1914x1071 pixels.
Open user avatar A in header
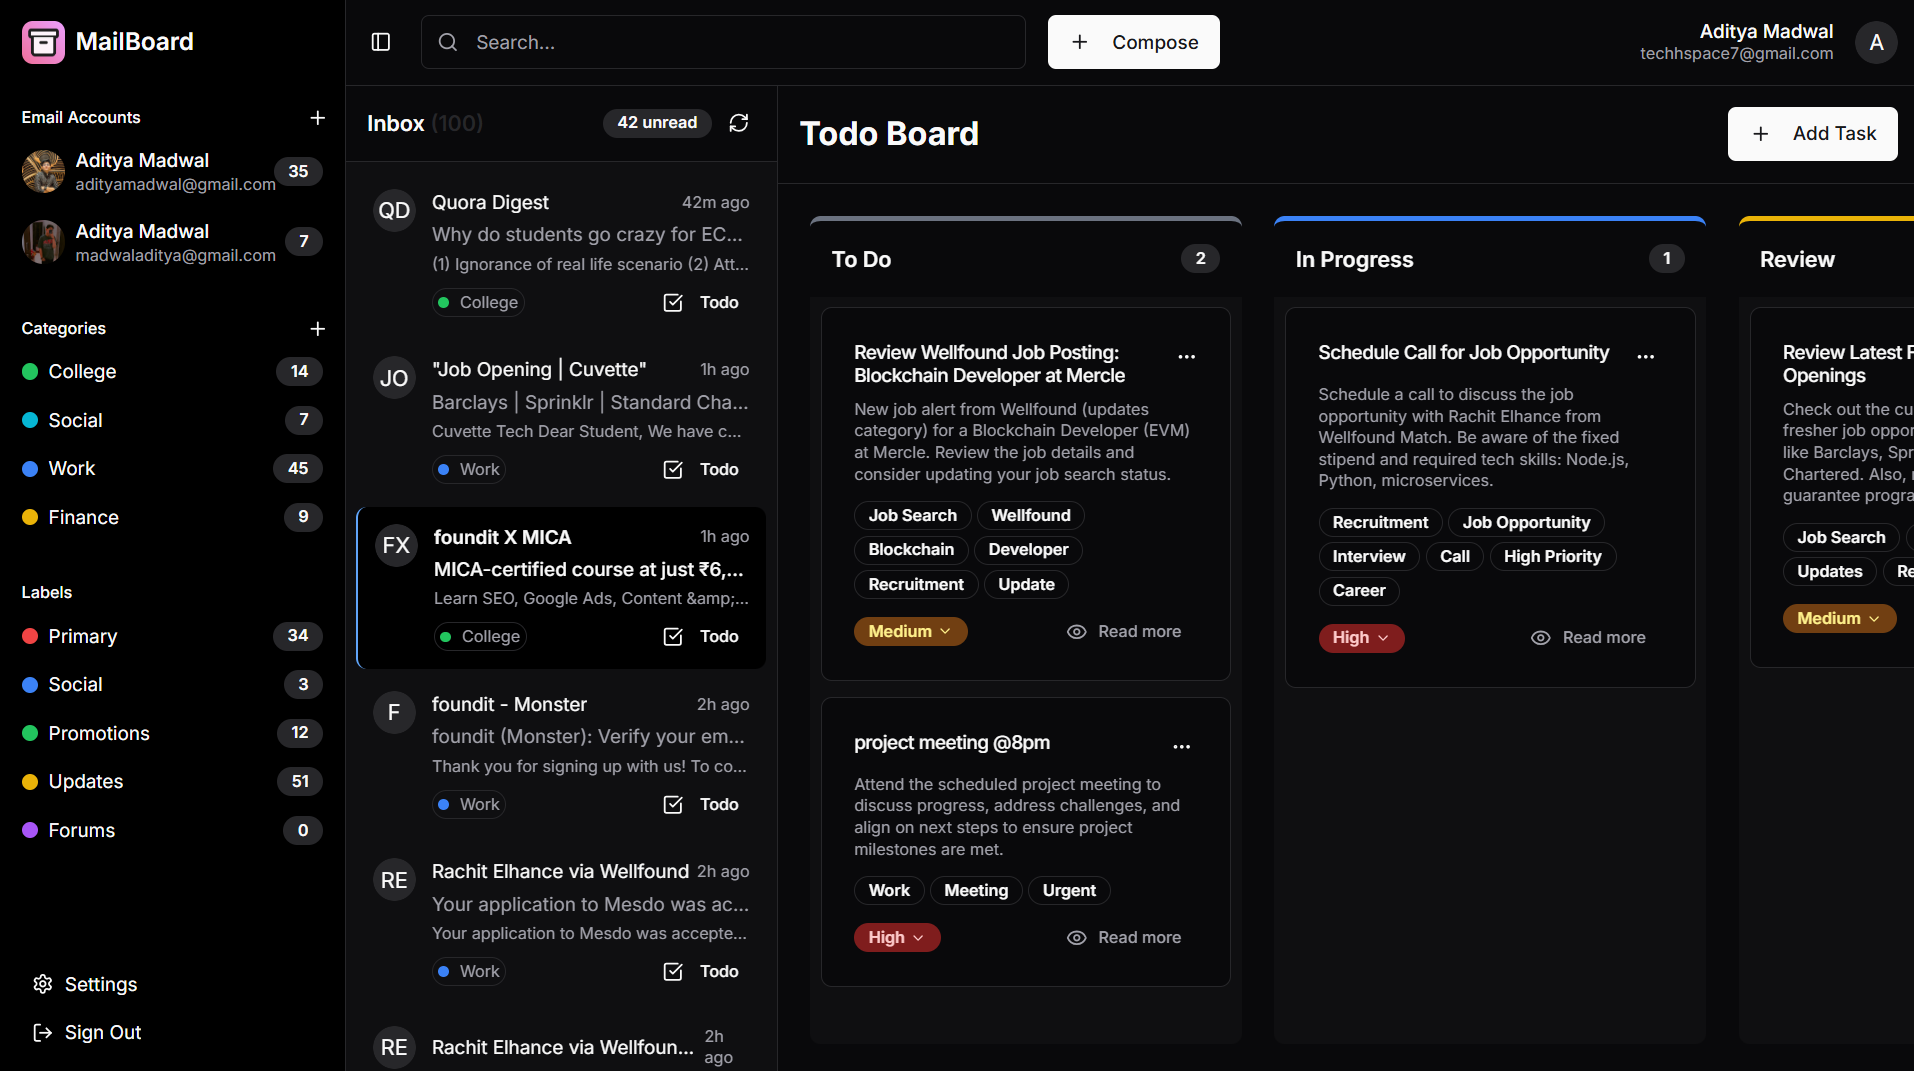(1876, 42)
